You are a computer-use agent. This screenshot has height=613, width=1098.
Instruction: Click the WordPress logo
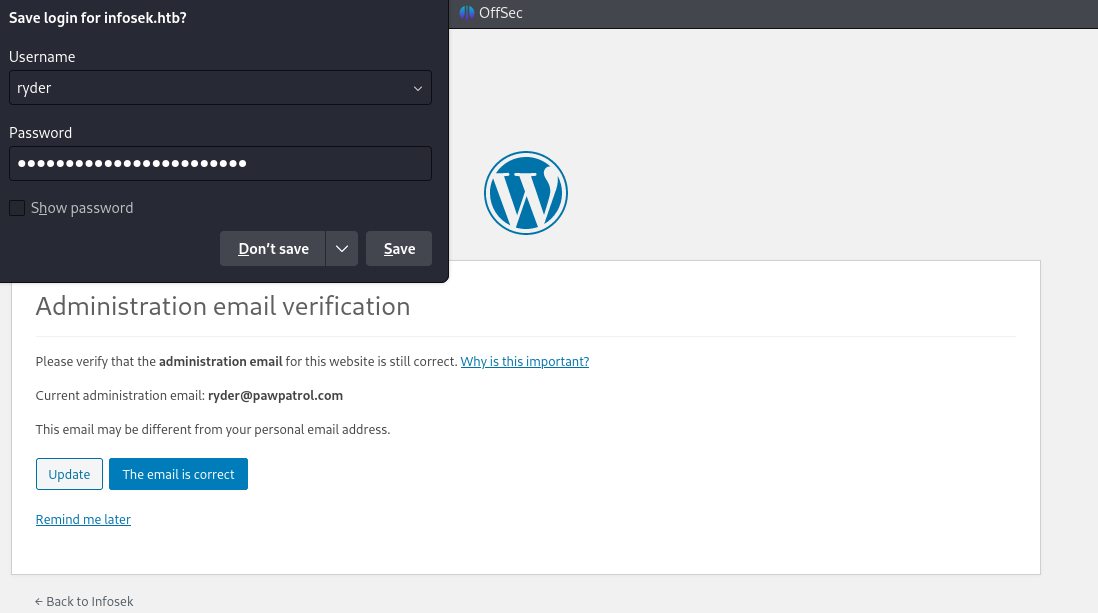pyautogui.click(x=526, y=193)
